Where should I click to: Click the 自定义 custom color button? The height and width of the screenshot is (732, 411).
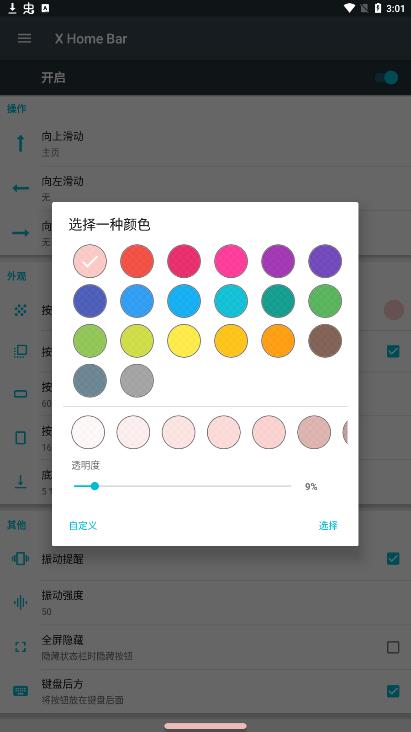pos(83,526)
